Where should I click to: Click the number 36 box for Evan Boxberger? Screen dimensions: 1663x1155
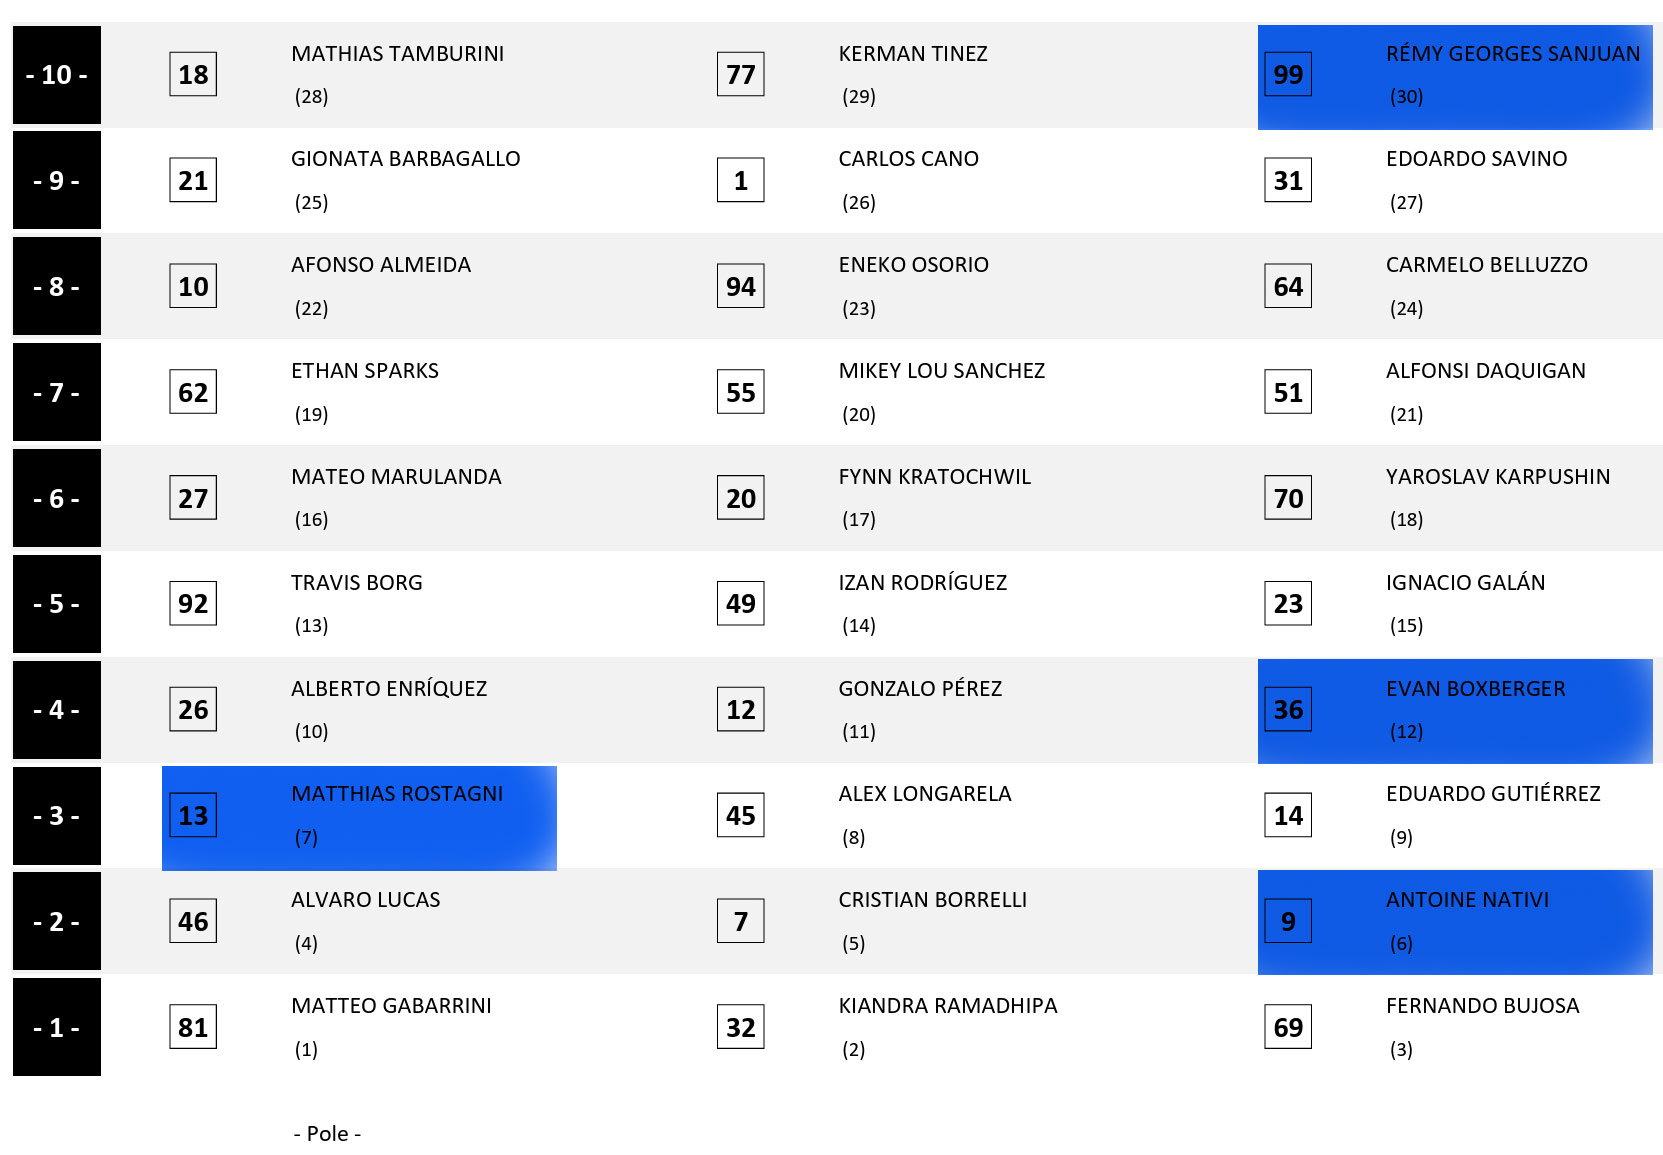coord(1288,710)
